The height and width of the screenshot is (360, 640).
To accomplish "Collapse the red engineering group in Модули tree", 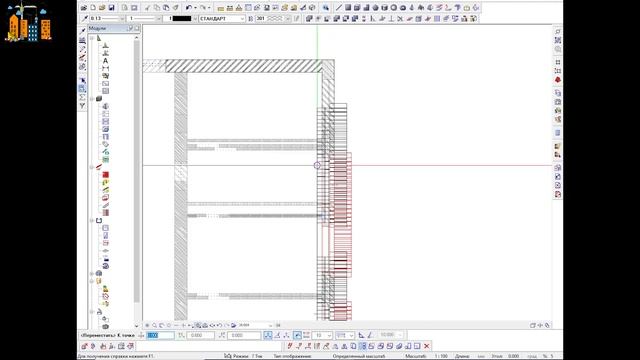I will click(x=92, y=167).
